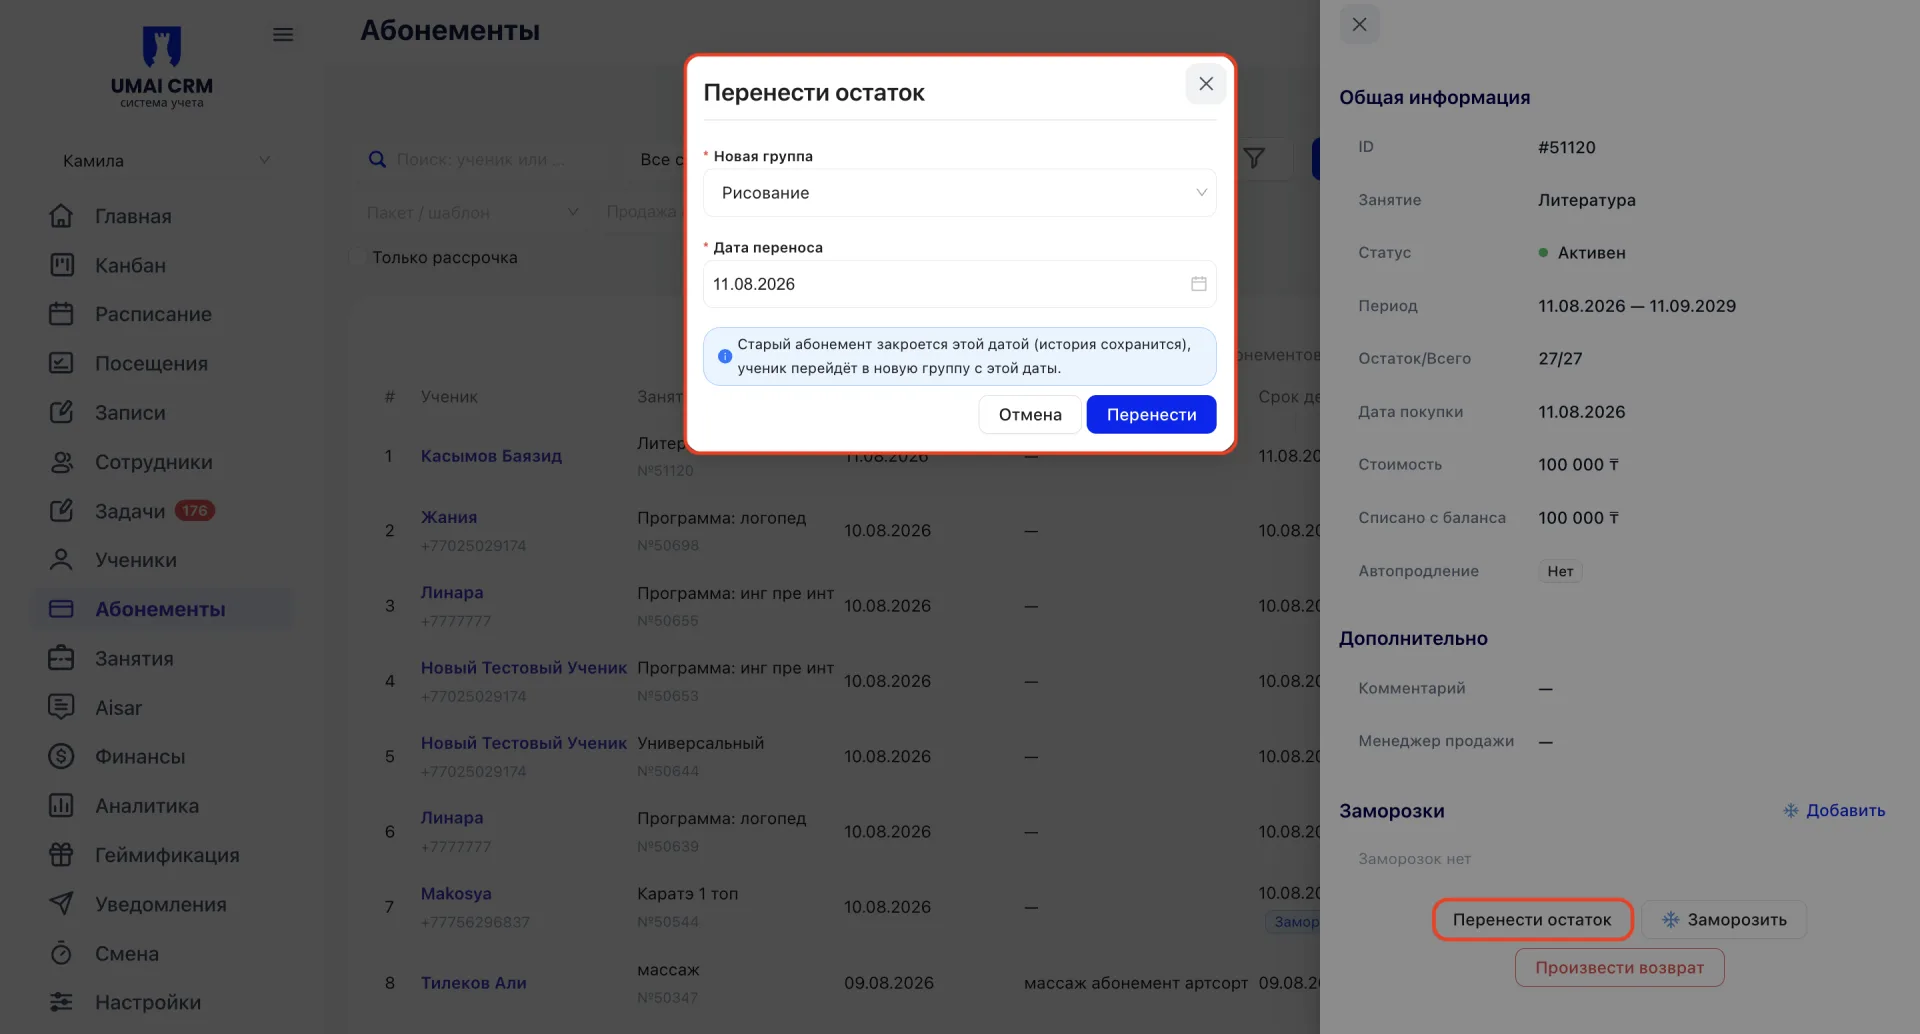Click the Финансы coin icon
The height and width of the screenshot is (1034, 1920).
pos(61,756)
